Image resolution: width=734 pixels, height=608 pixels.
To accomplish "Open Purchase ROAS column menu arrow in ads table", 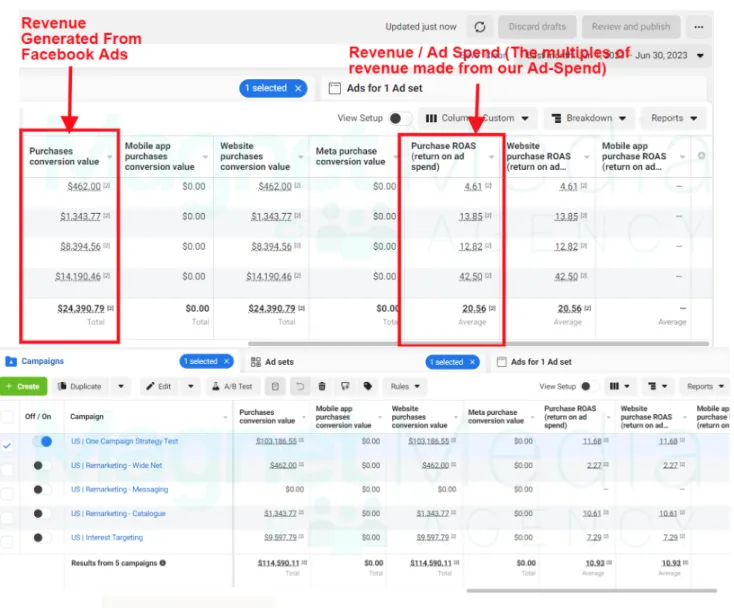I will [x=491, y=157].
